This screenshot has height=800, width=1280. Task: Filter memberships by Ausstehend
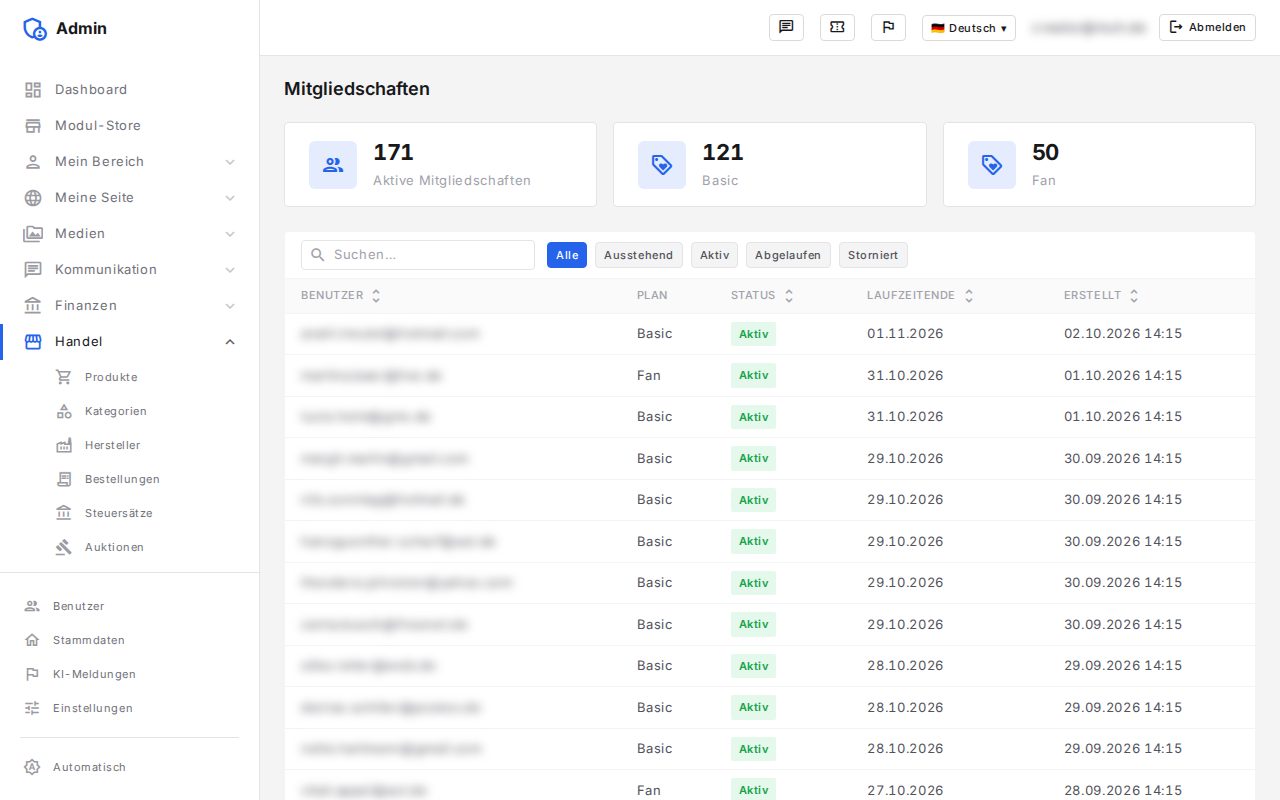point(639,255)
